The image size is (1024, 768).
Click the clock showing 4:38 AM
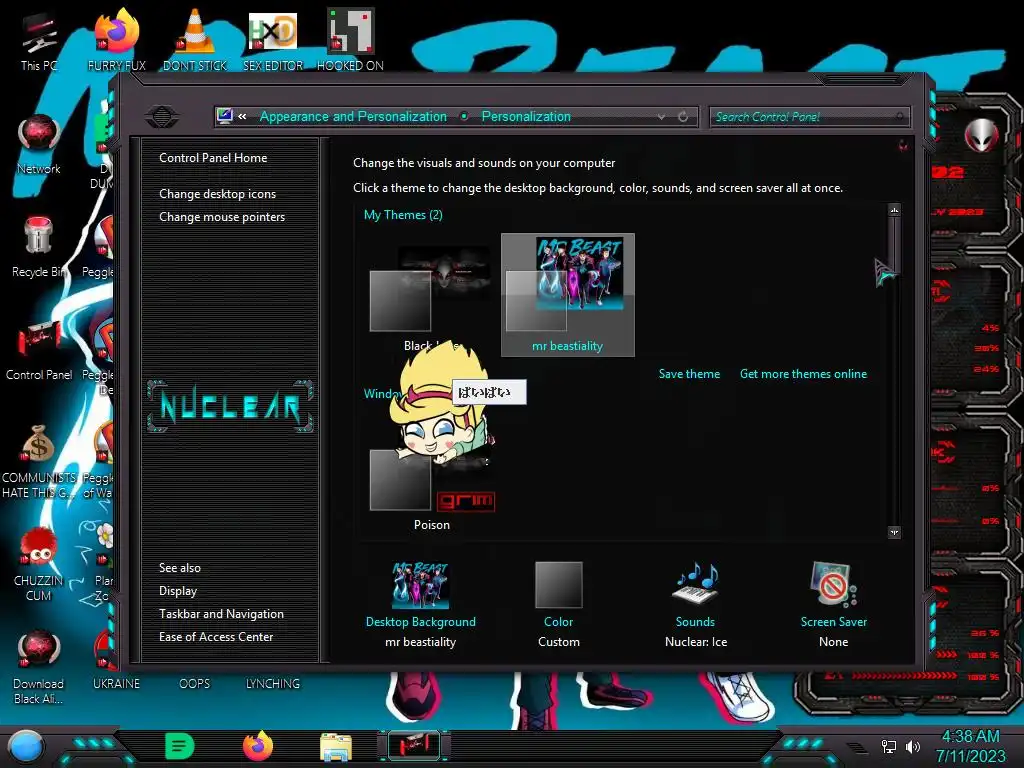[970, 736]
